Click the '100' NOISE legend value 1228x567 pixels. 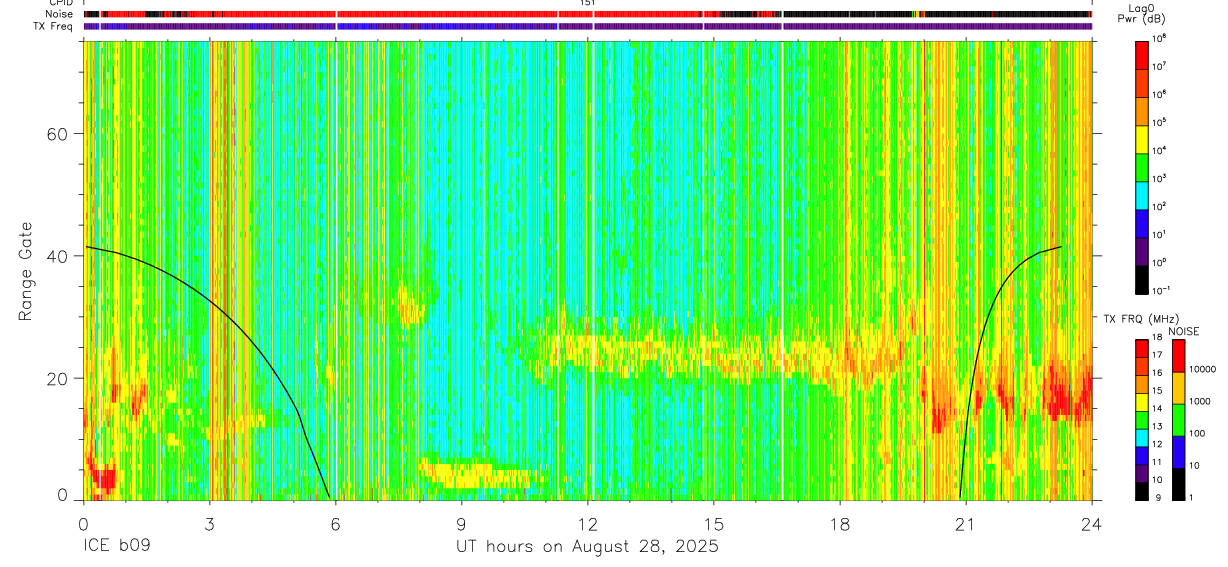coord(1197,433)
